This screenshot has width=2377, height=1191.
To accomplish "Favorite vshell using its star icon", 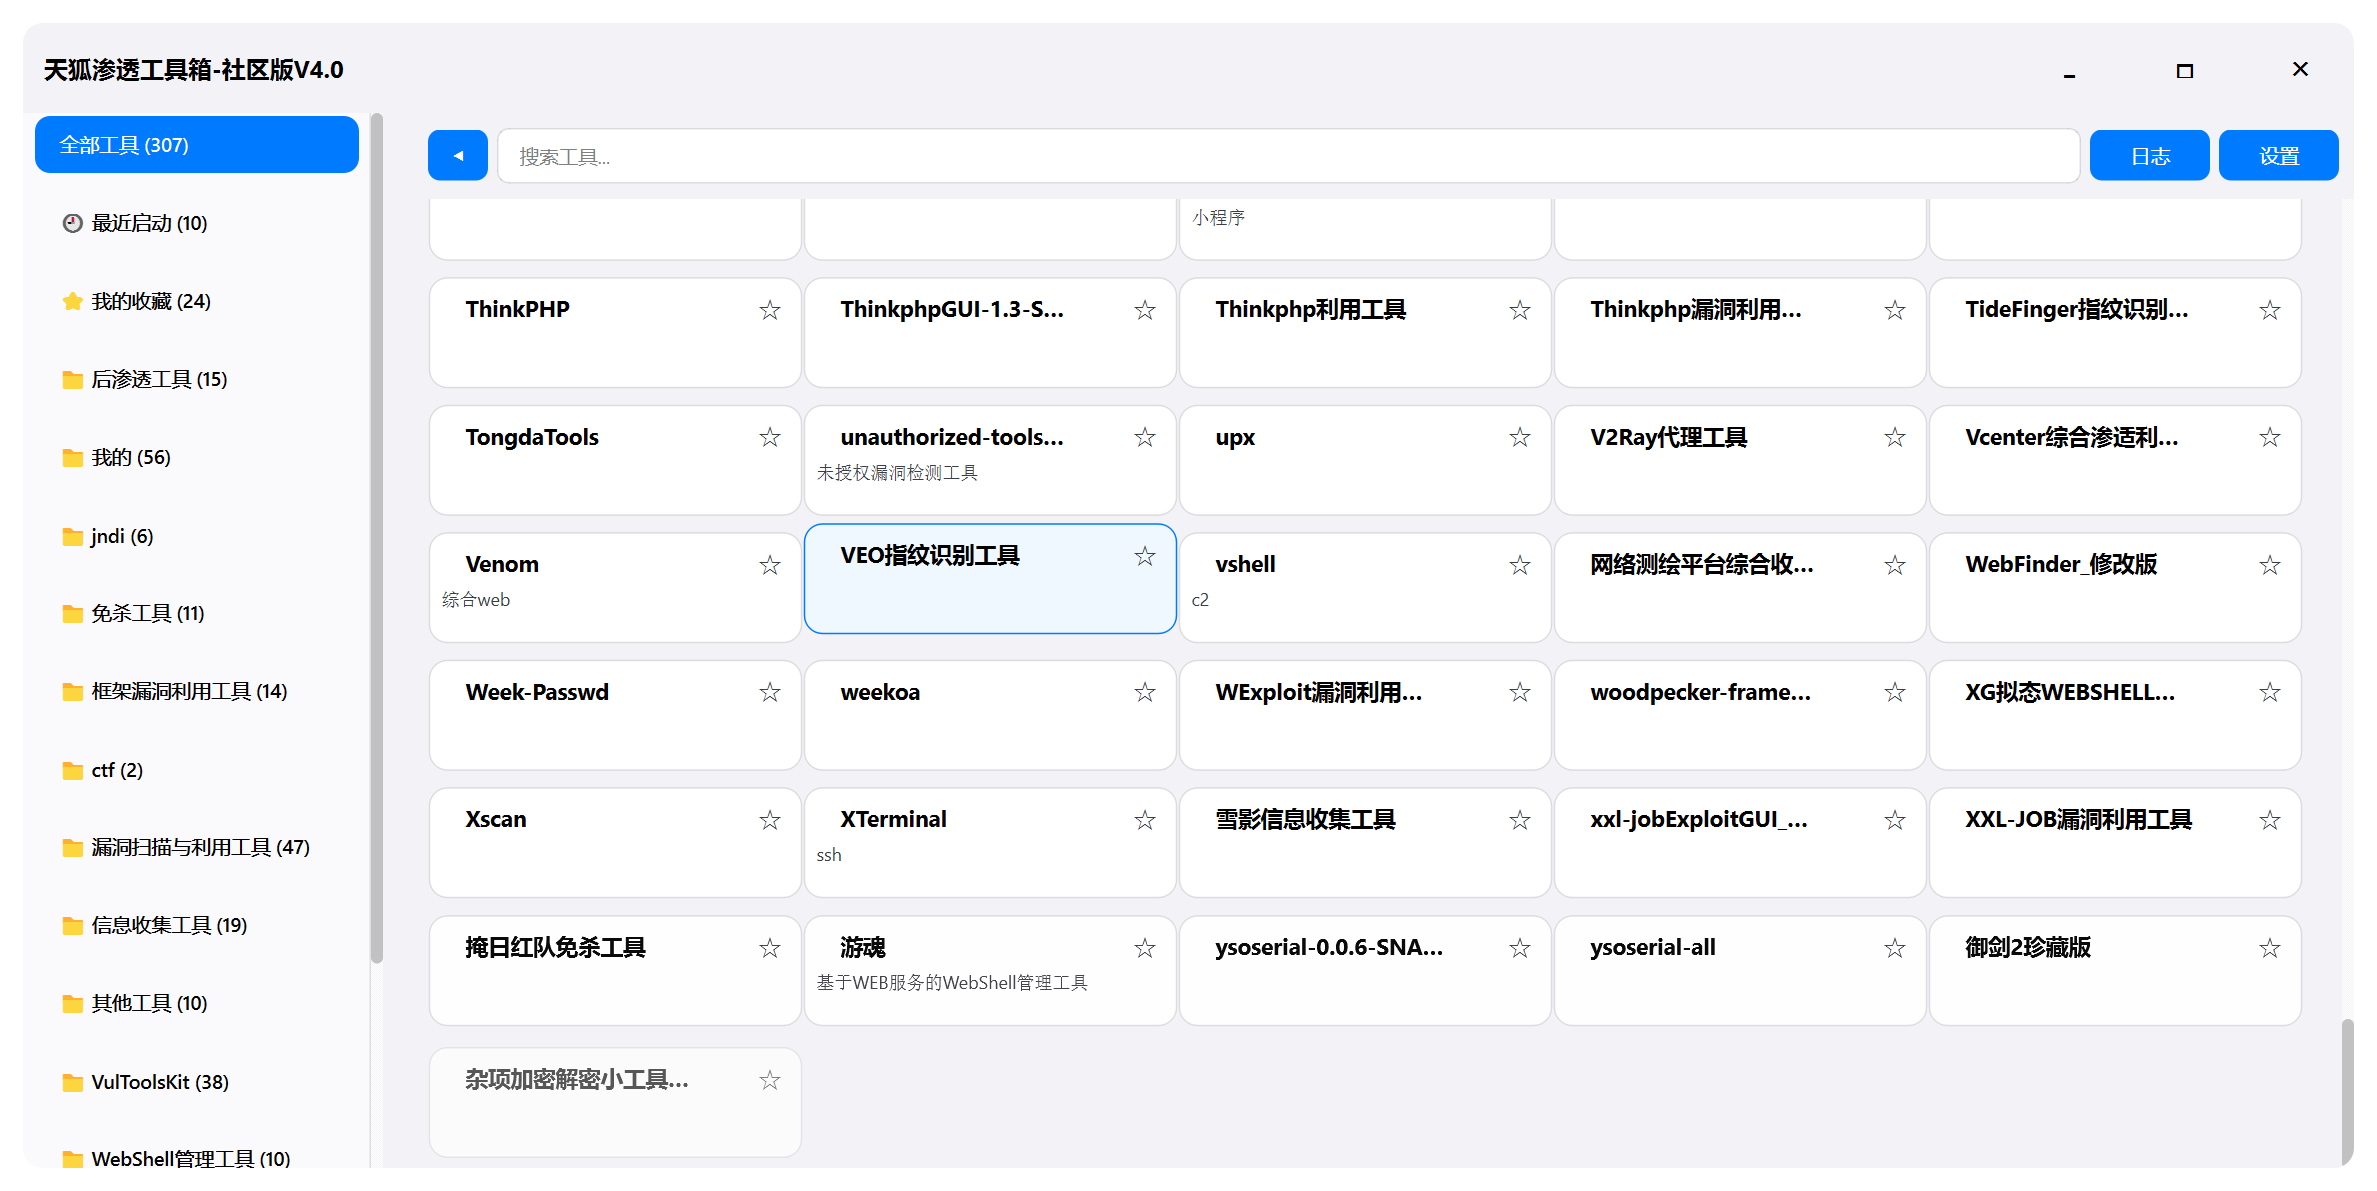I will coord(1519,565).
